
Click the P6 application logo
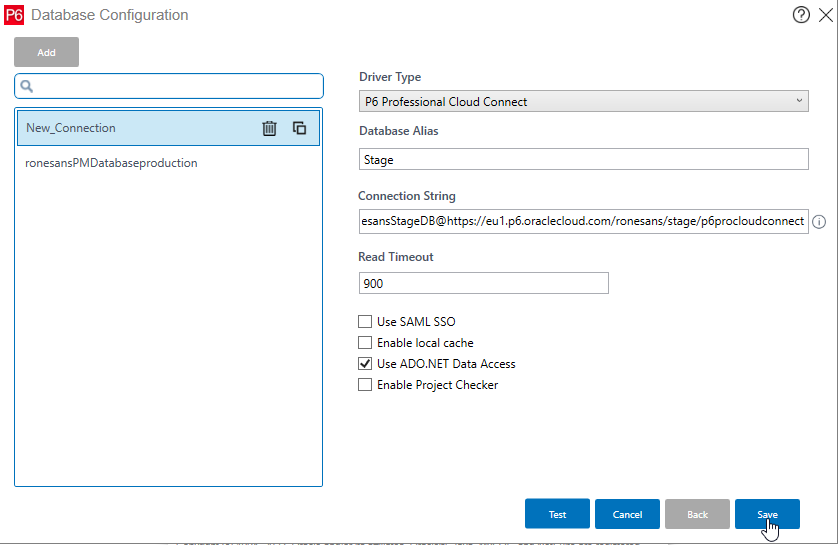14,15
